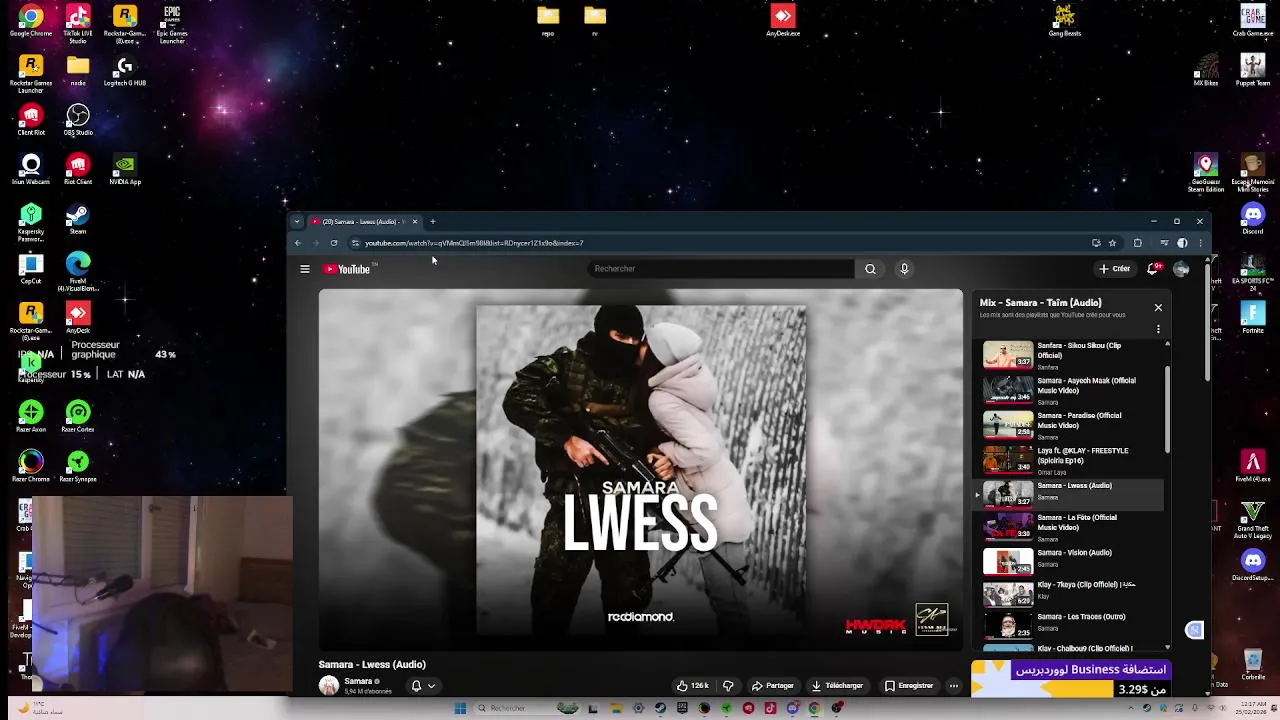Go to the YouTube logo home link
Image resolution: width=1280 pixels, height=720 pixels.
[347, 269]
